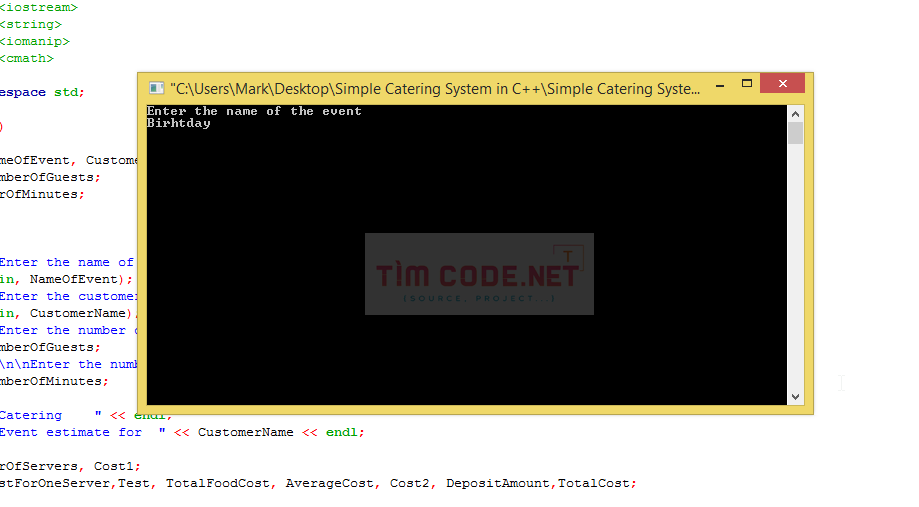Viewport: 919px width, 507px height.
Task: Minimize the console window
Action: tap(720, 86)
